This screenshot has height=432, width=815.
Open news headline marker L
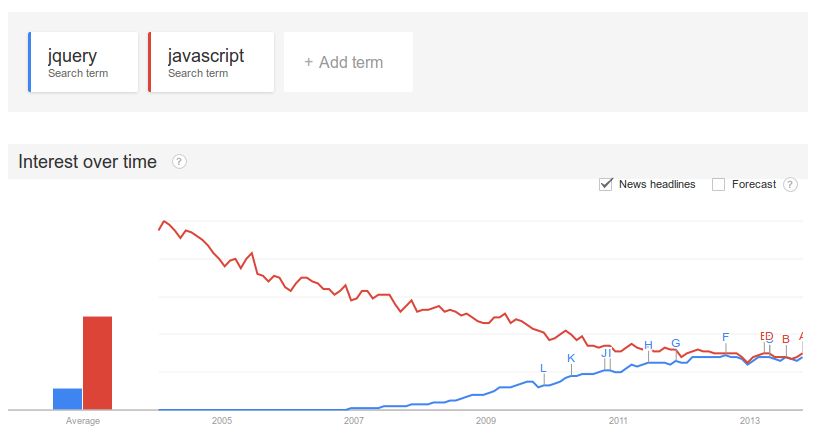[543, 368]
